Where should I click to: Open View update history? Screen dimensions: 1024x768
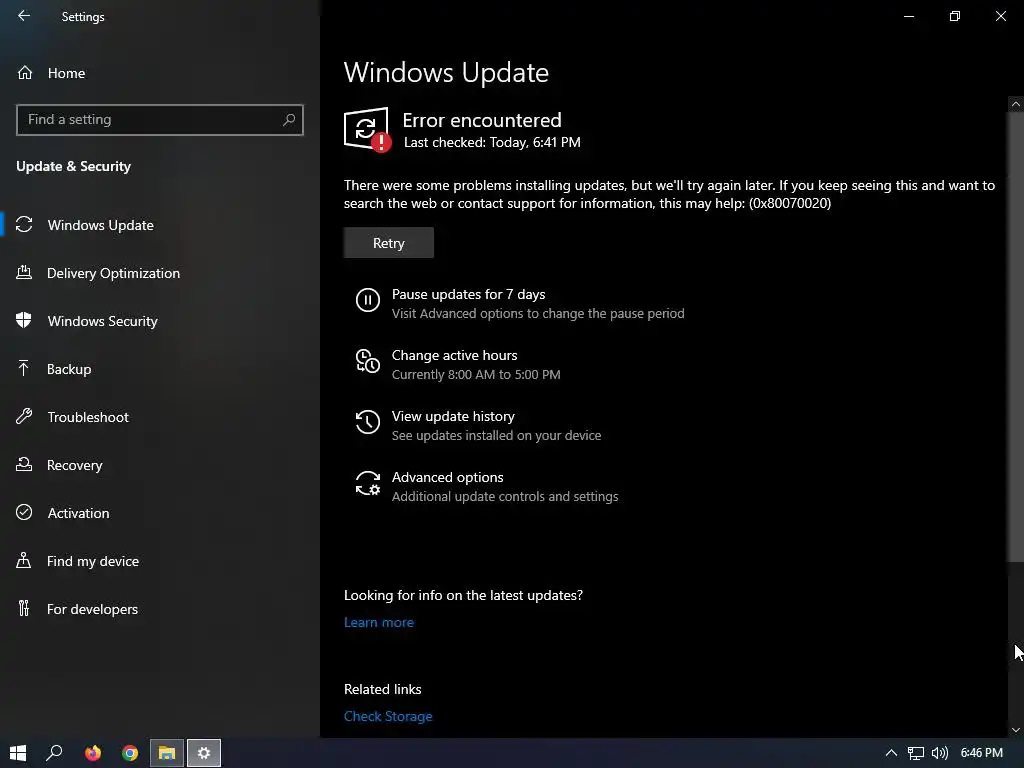click(x=453, y=416)
